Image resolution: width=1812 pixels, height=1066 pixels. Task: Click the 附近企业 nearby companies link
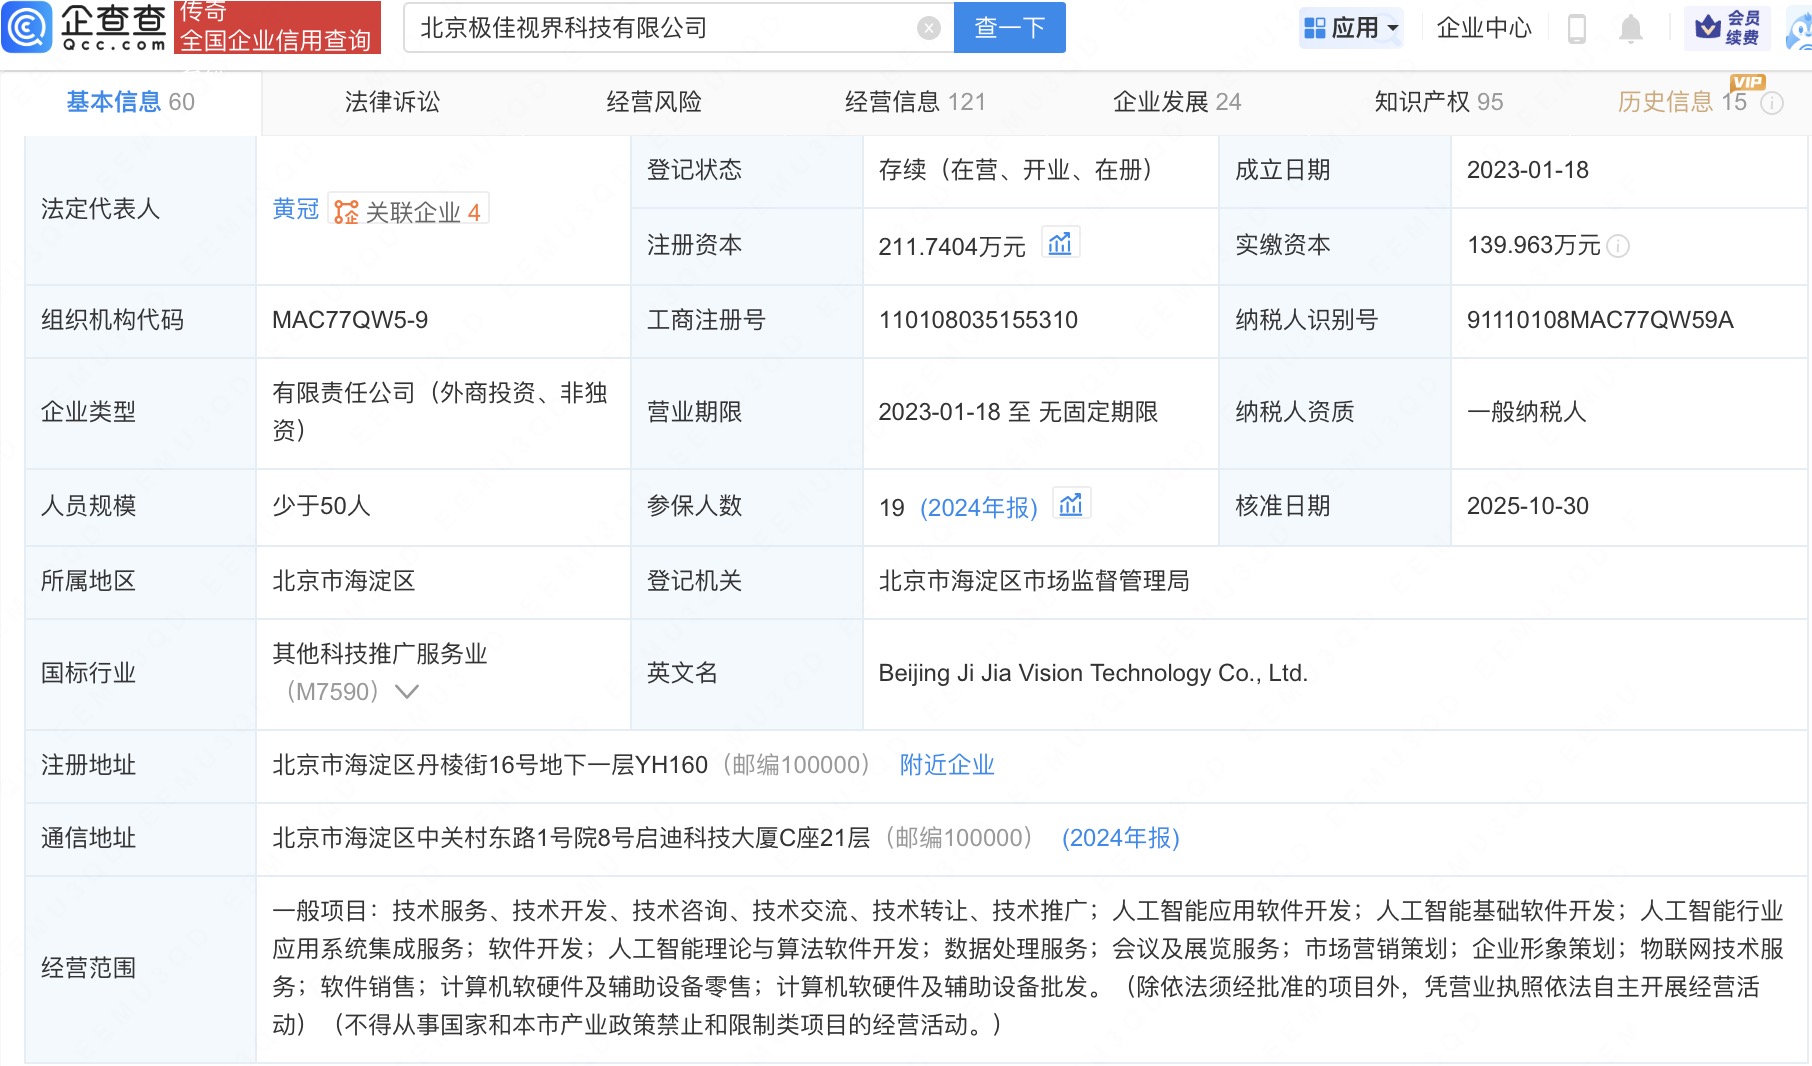point(946,765)
